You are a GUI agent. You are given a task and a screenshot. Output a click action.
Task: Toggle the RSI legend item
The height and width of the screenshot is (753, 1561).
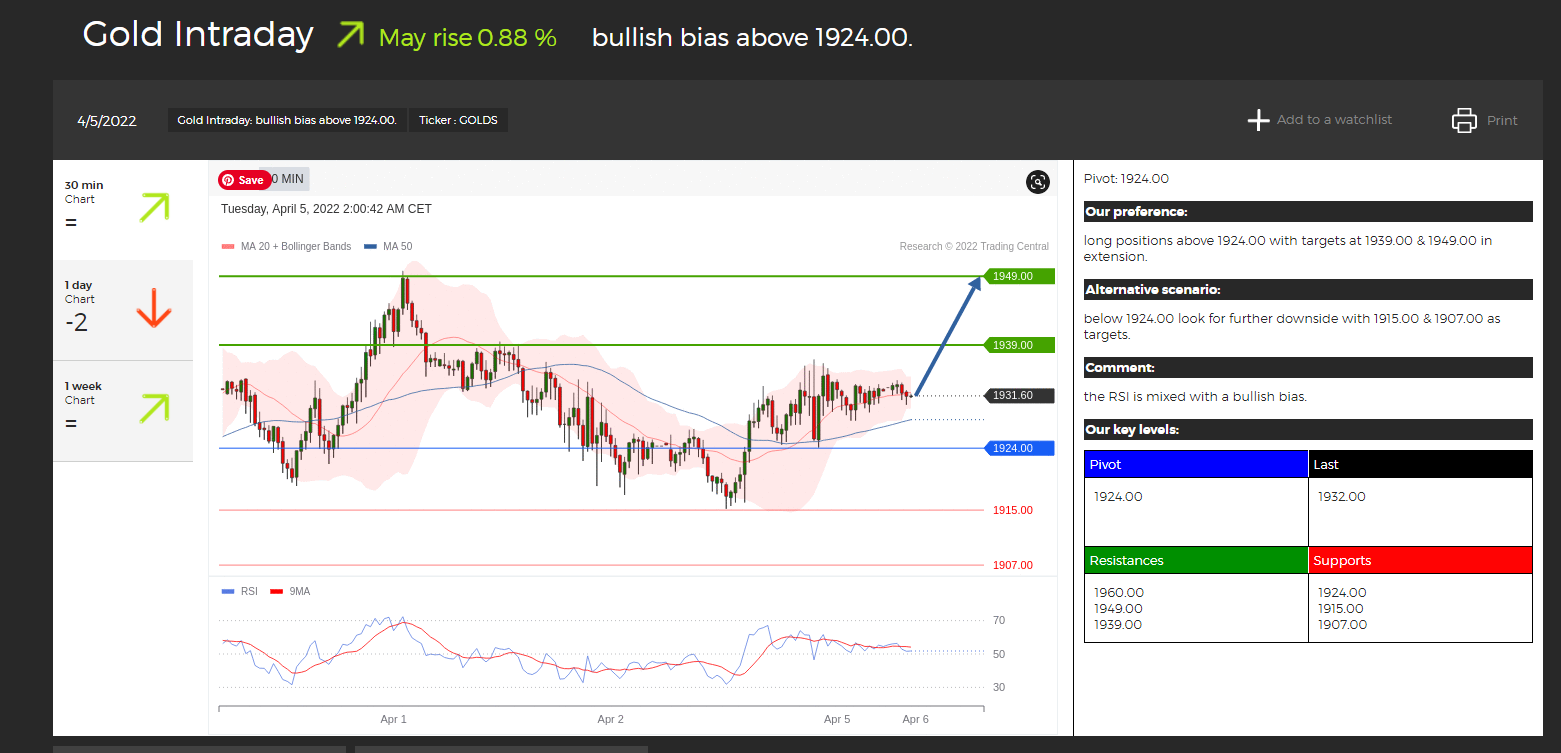coord(239,591)
